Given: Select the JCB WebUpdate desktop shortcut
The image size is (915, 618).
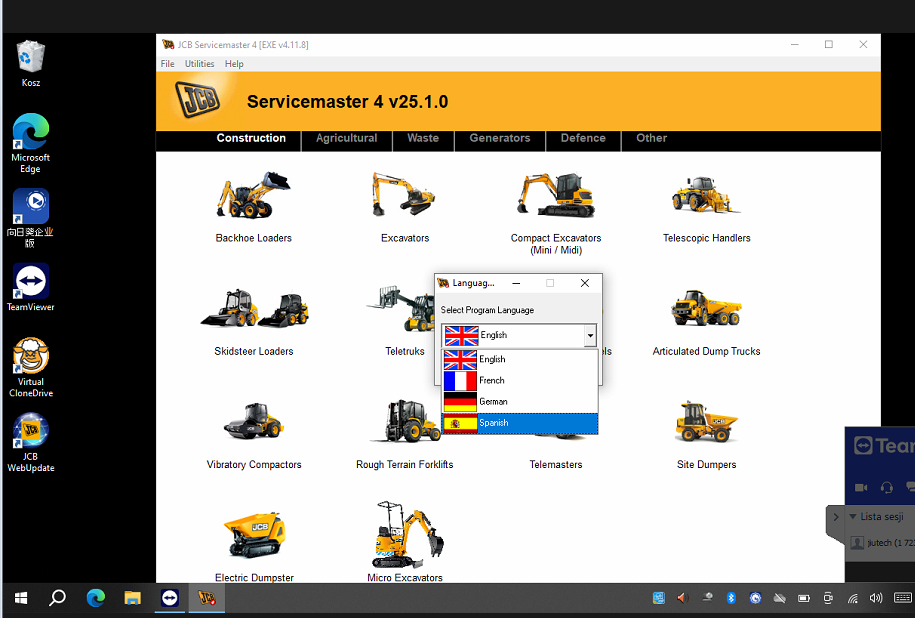Looking at the screenshot, I should tap(31, 442).
